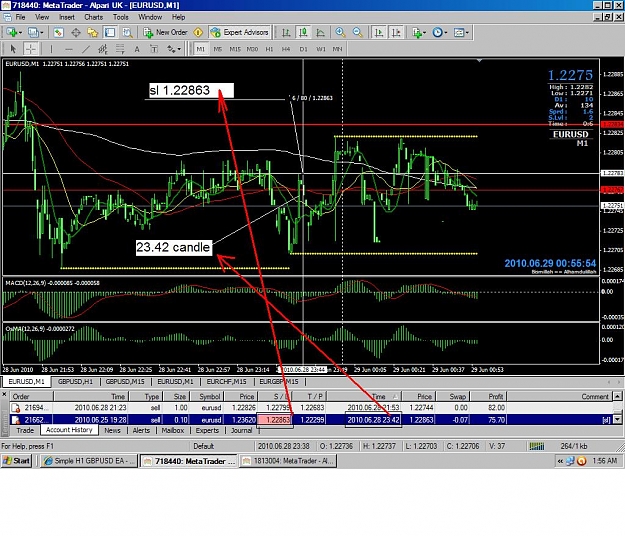Open the News tab in Terminal
The height and width of the screenshot is (536, 625).
(112, 430)
